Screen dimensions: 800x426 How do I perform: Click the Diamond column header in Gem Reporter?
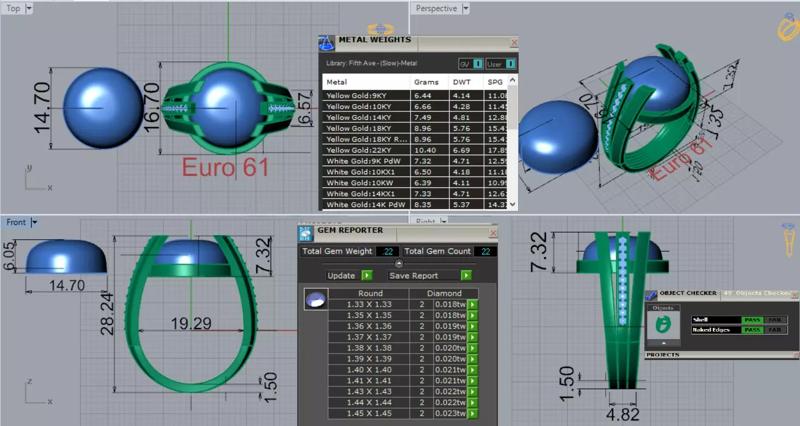click(444, 293)
